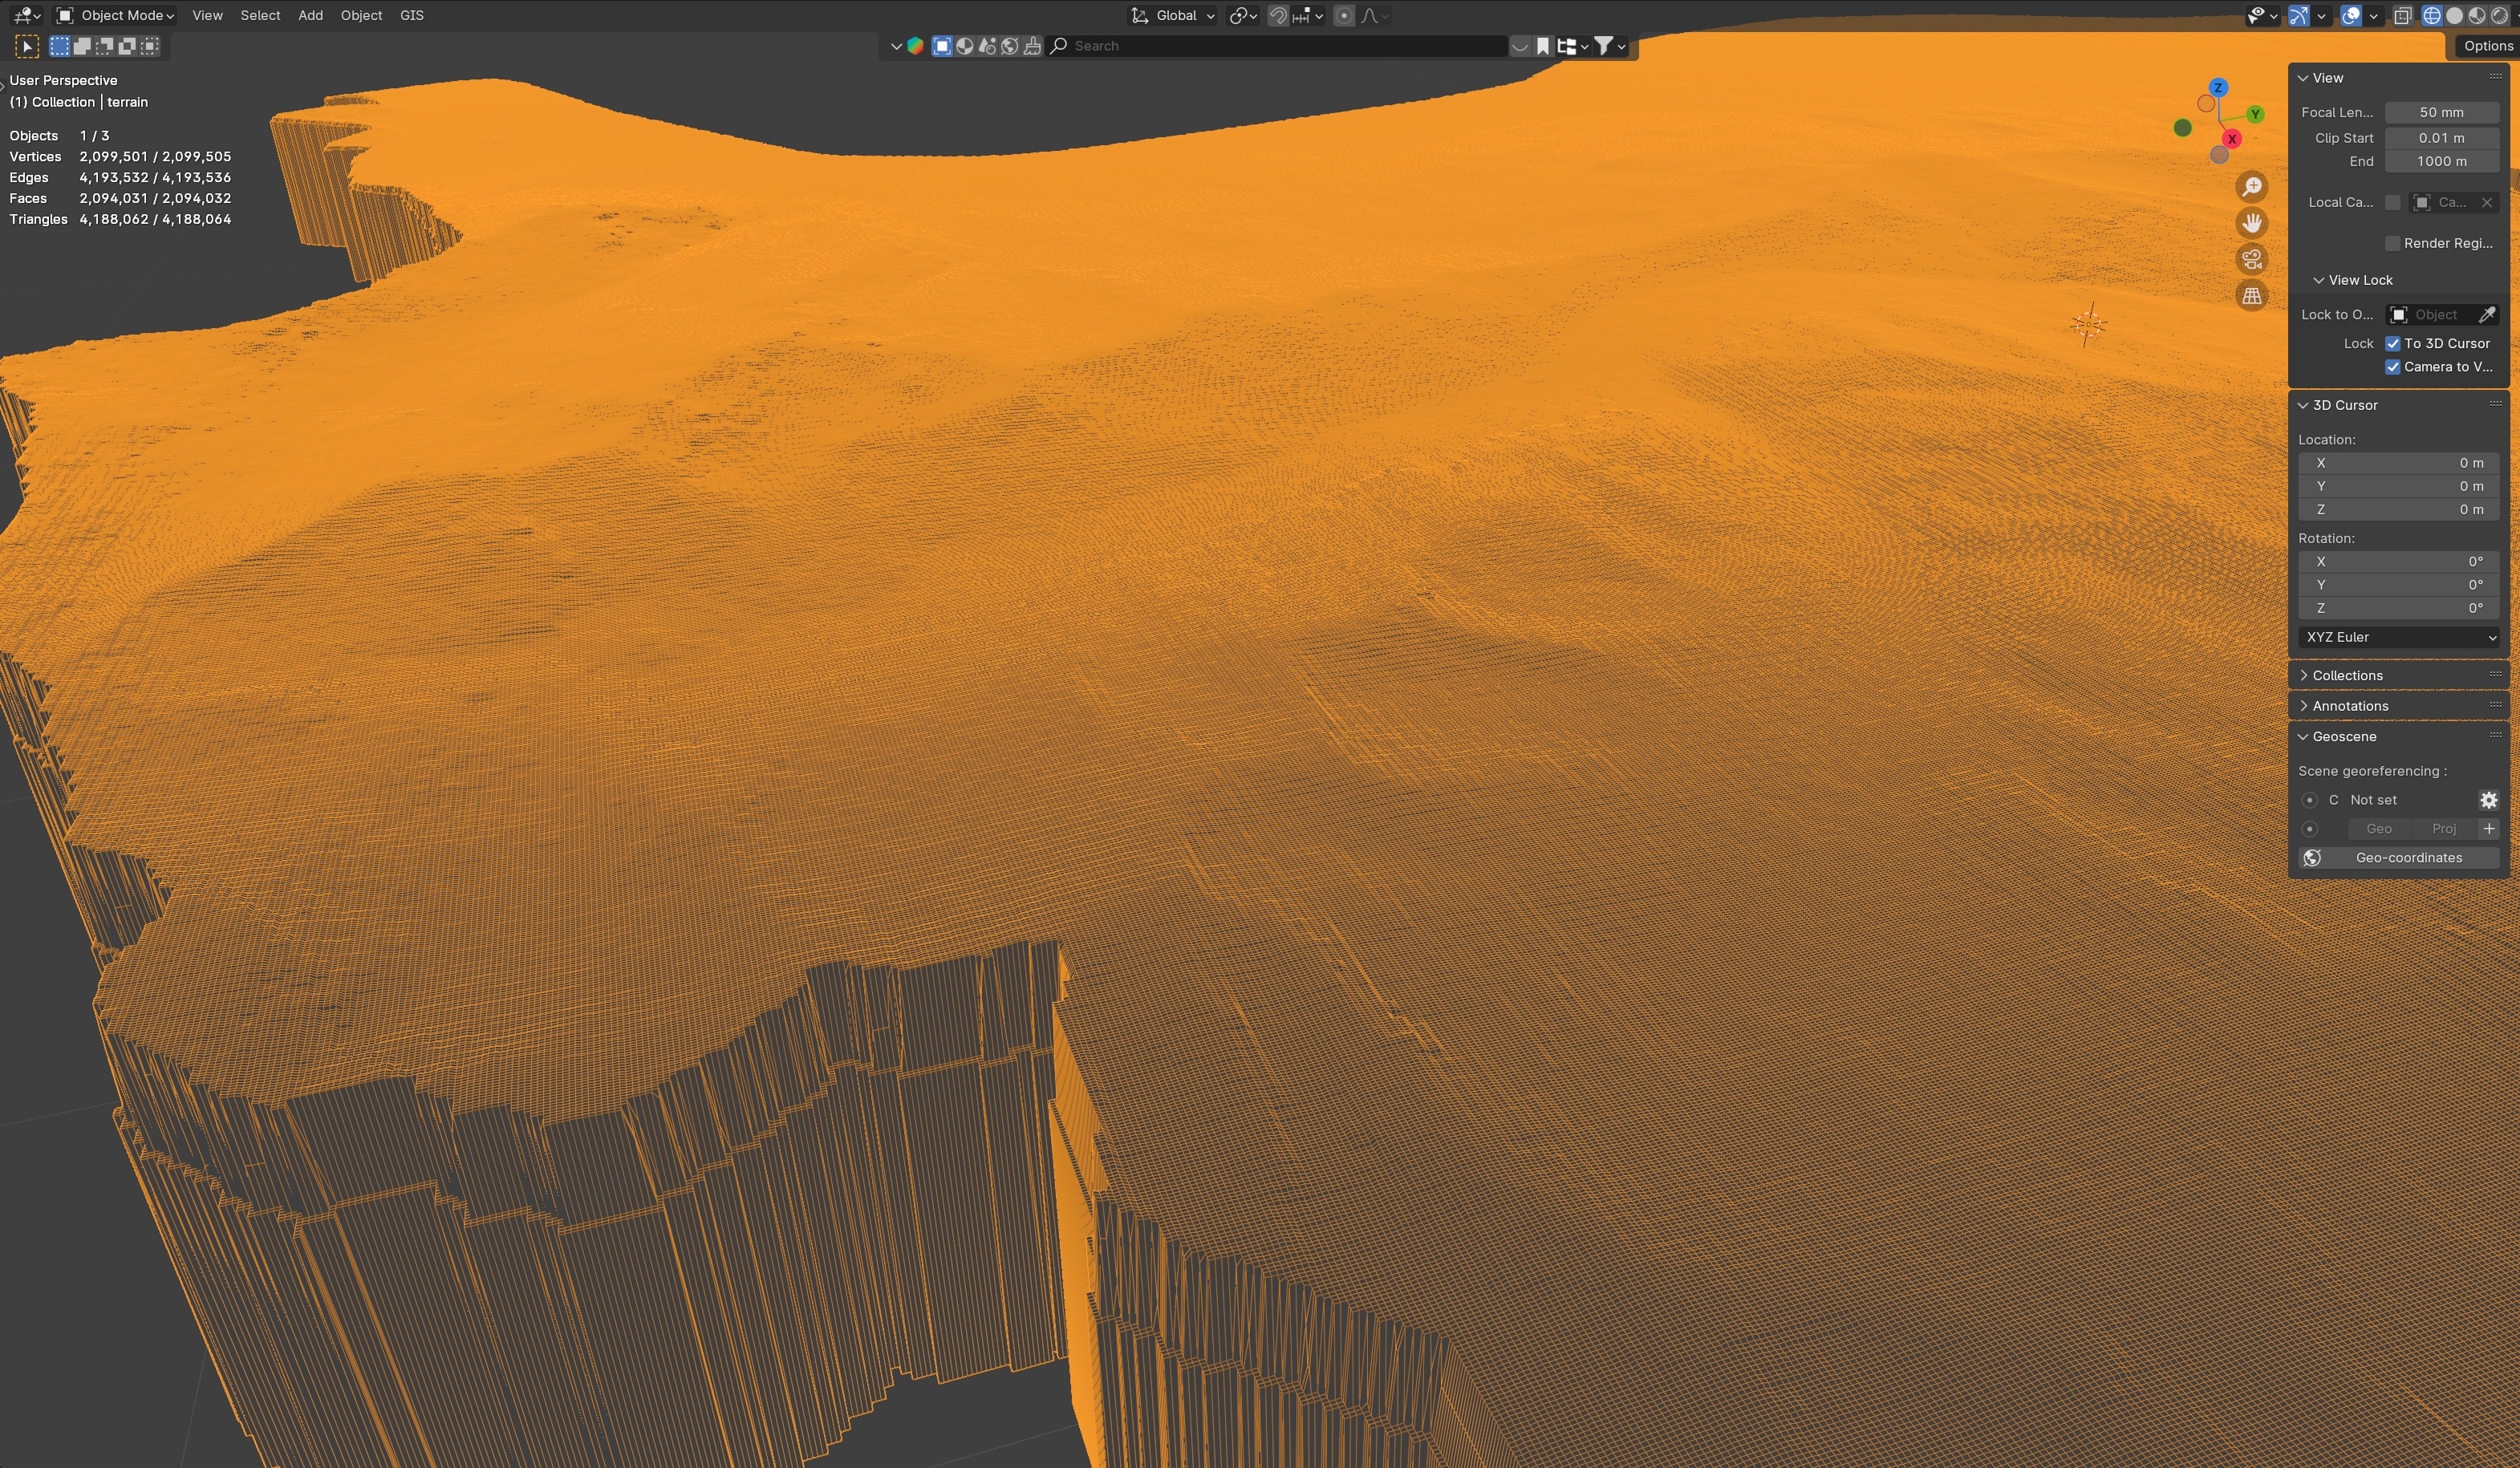The width and height of the screenshot is (2520, 1468).
Task: Enable the Render Region checkbox
Action: click(2392, 243)
